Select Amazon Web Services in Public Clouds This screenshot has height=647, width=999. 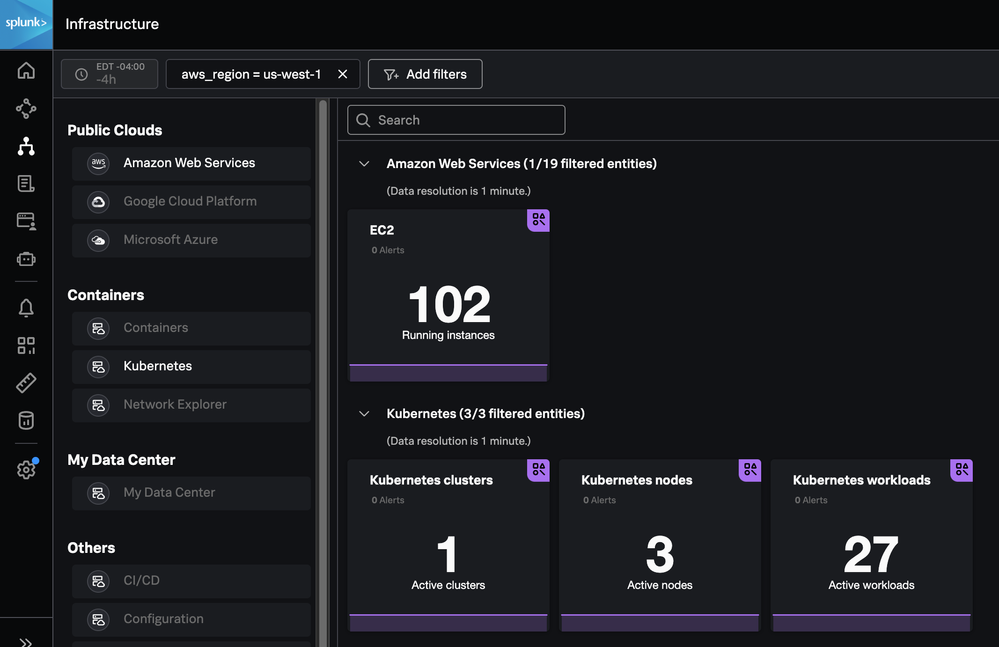click(190, 163)
